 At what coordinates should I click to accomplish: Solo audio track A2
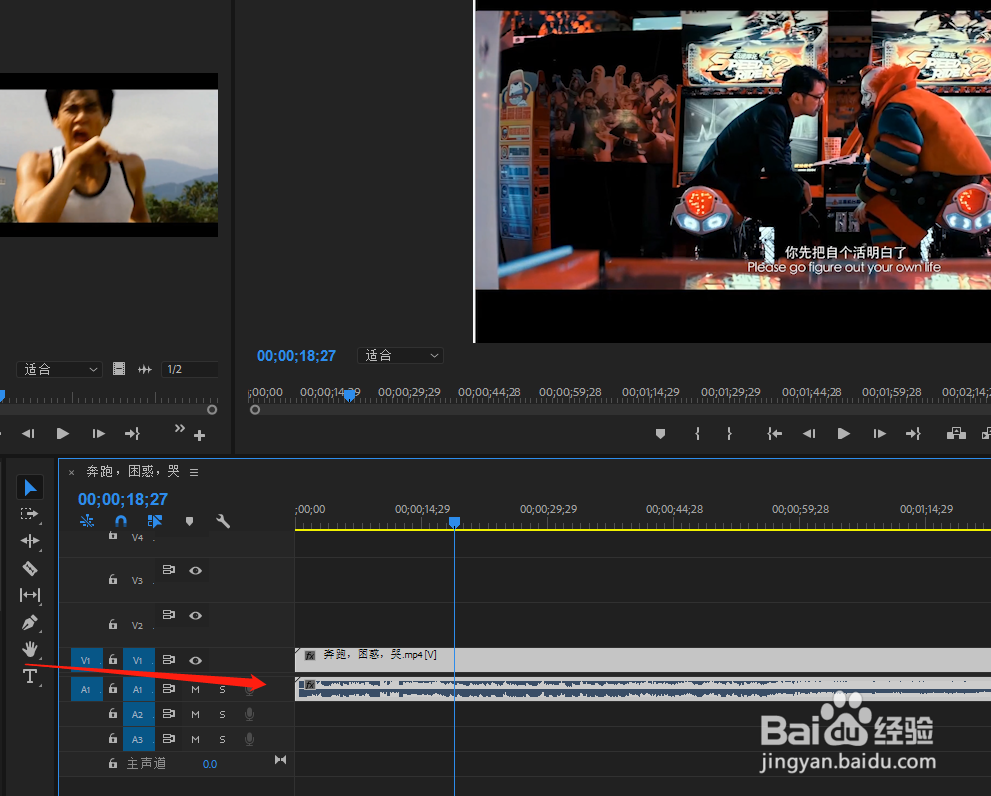[x=222, y=714]
